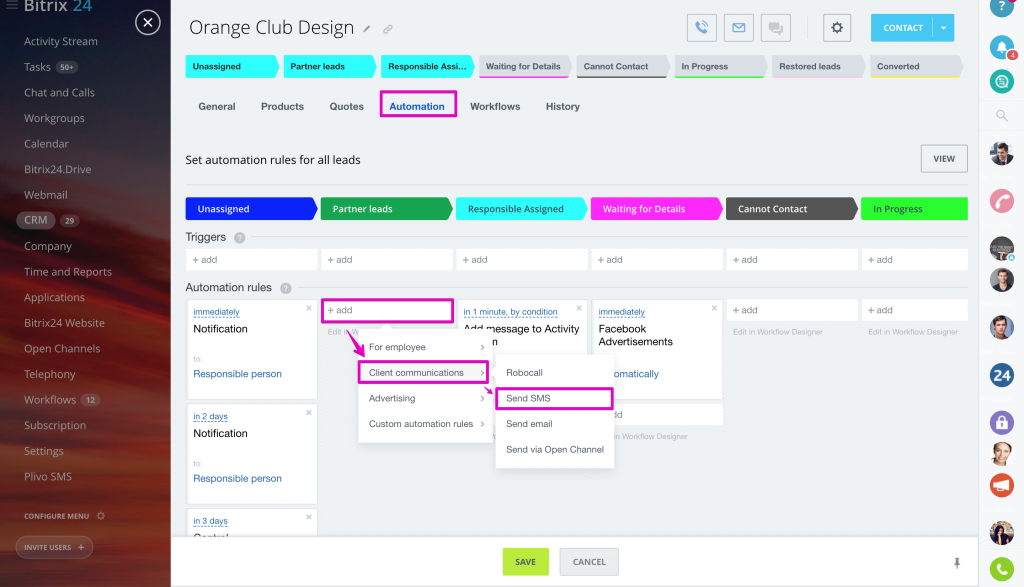The height and width of the screenshot is (587, 1024).
Task: Set lead status to Waiting for Details in top bar
Action: point(523,67)
